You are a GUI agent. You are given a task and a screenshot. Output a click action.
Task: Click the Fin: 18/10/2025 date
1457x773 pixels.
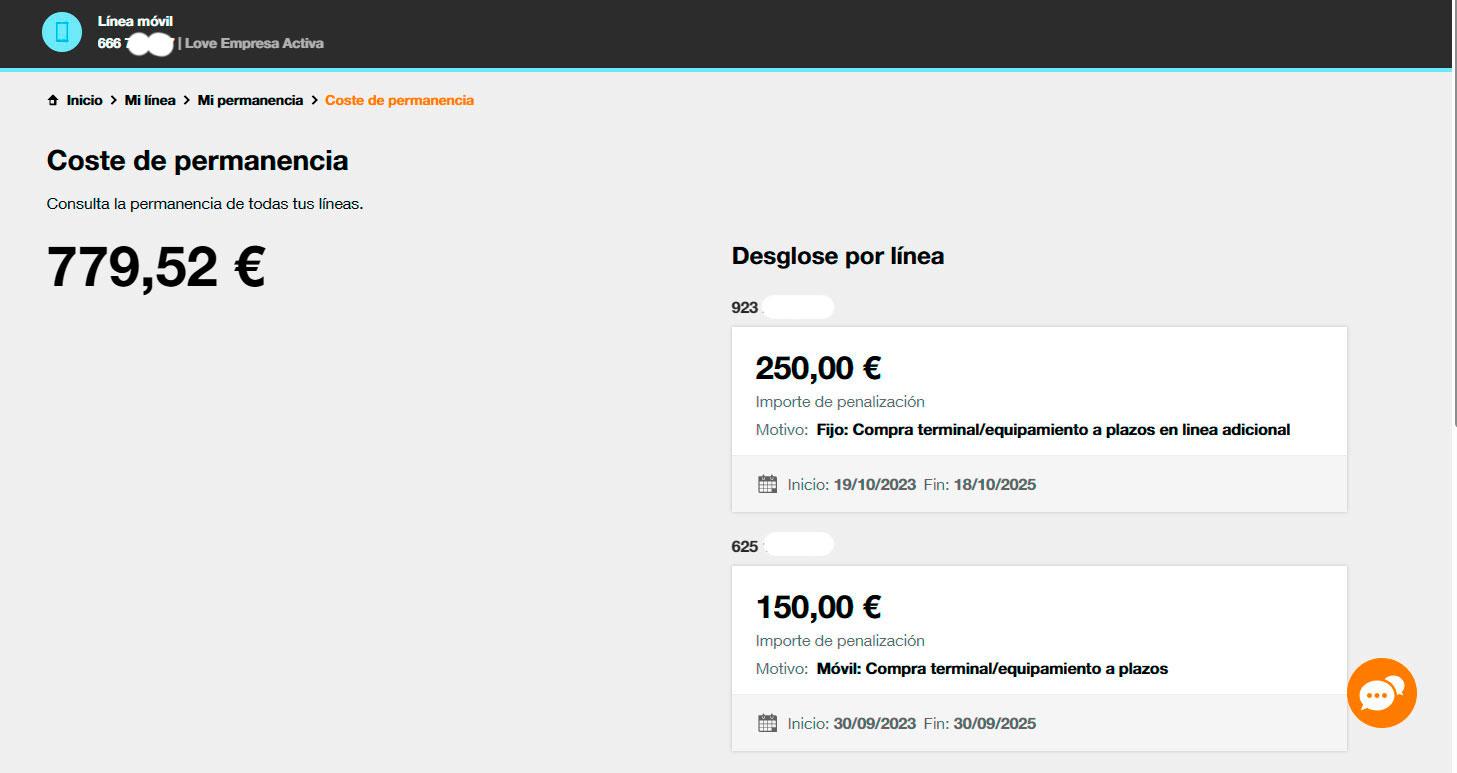979,484
